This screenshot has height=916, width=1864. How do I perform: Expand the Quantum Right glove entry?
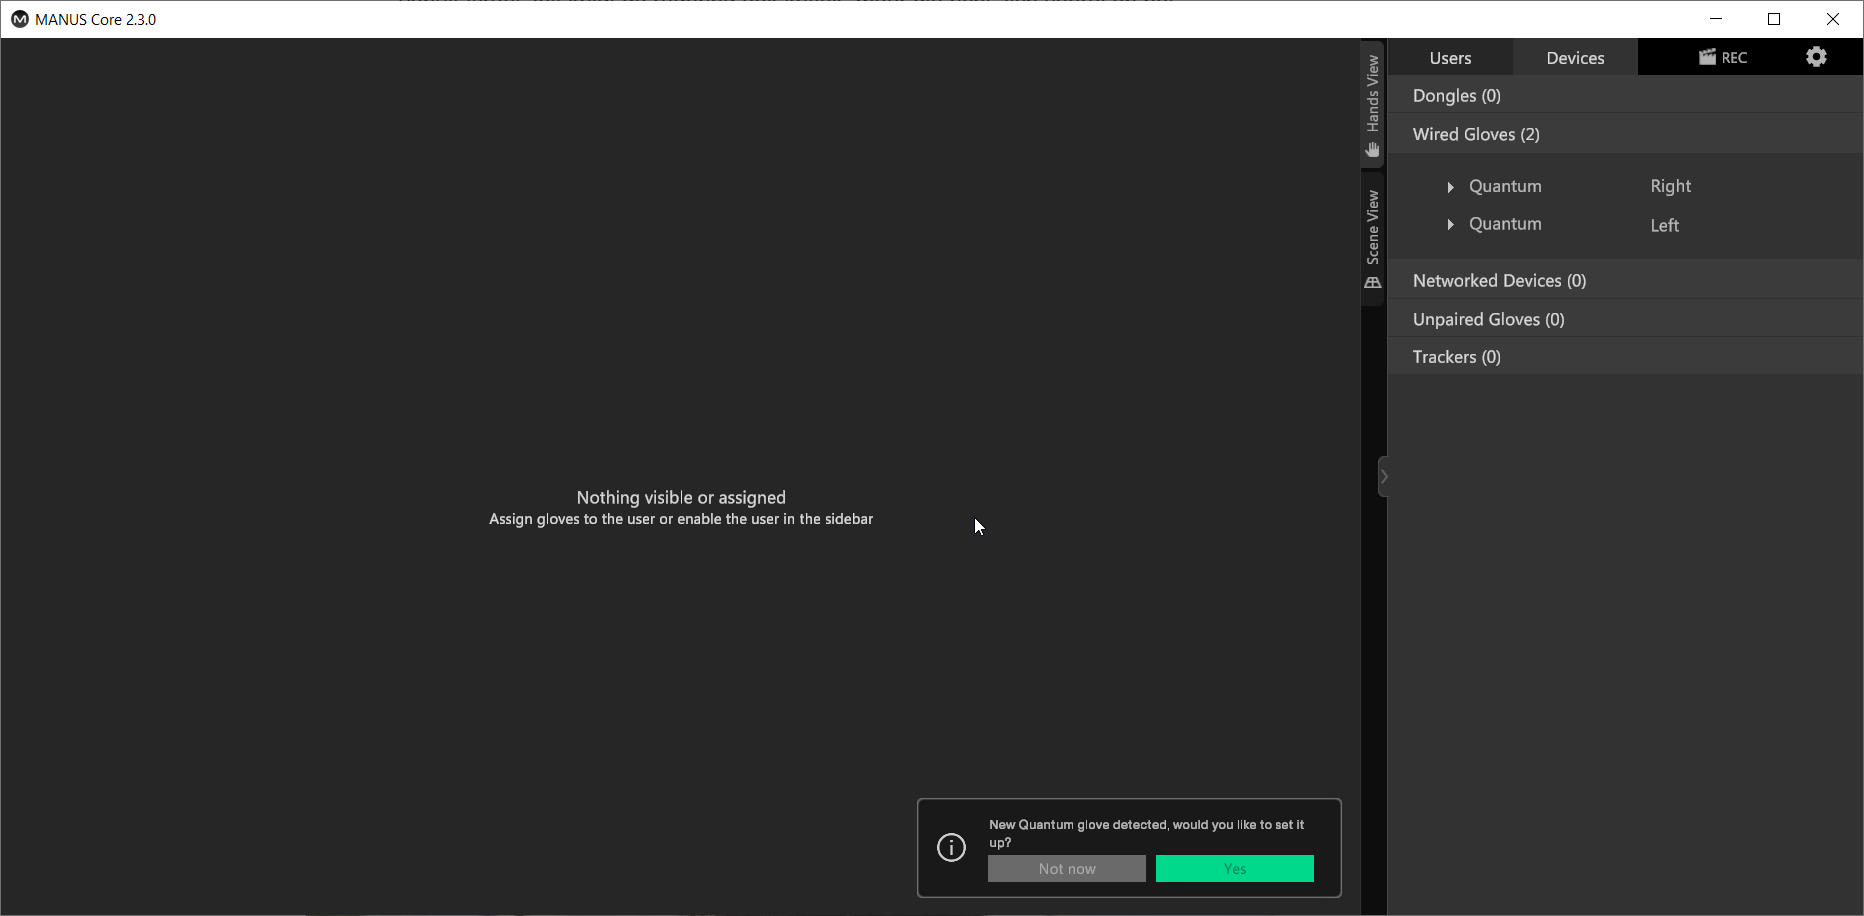point(1450,187)
